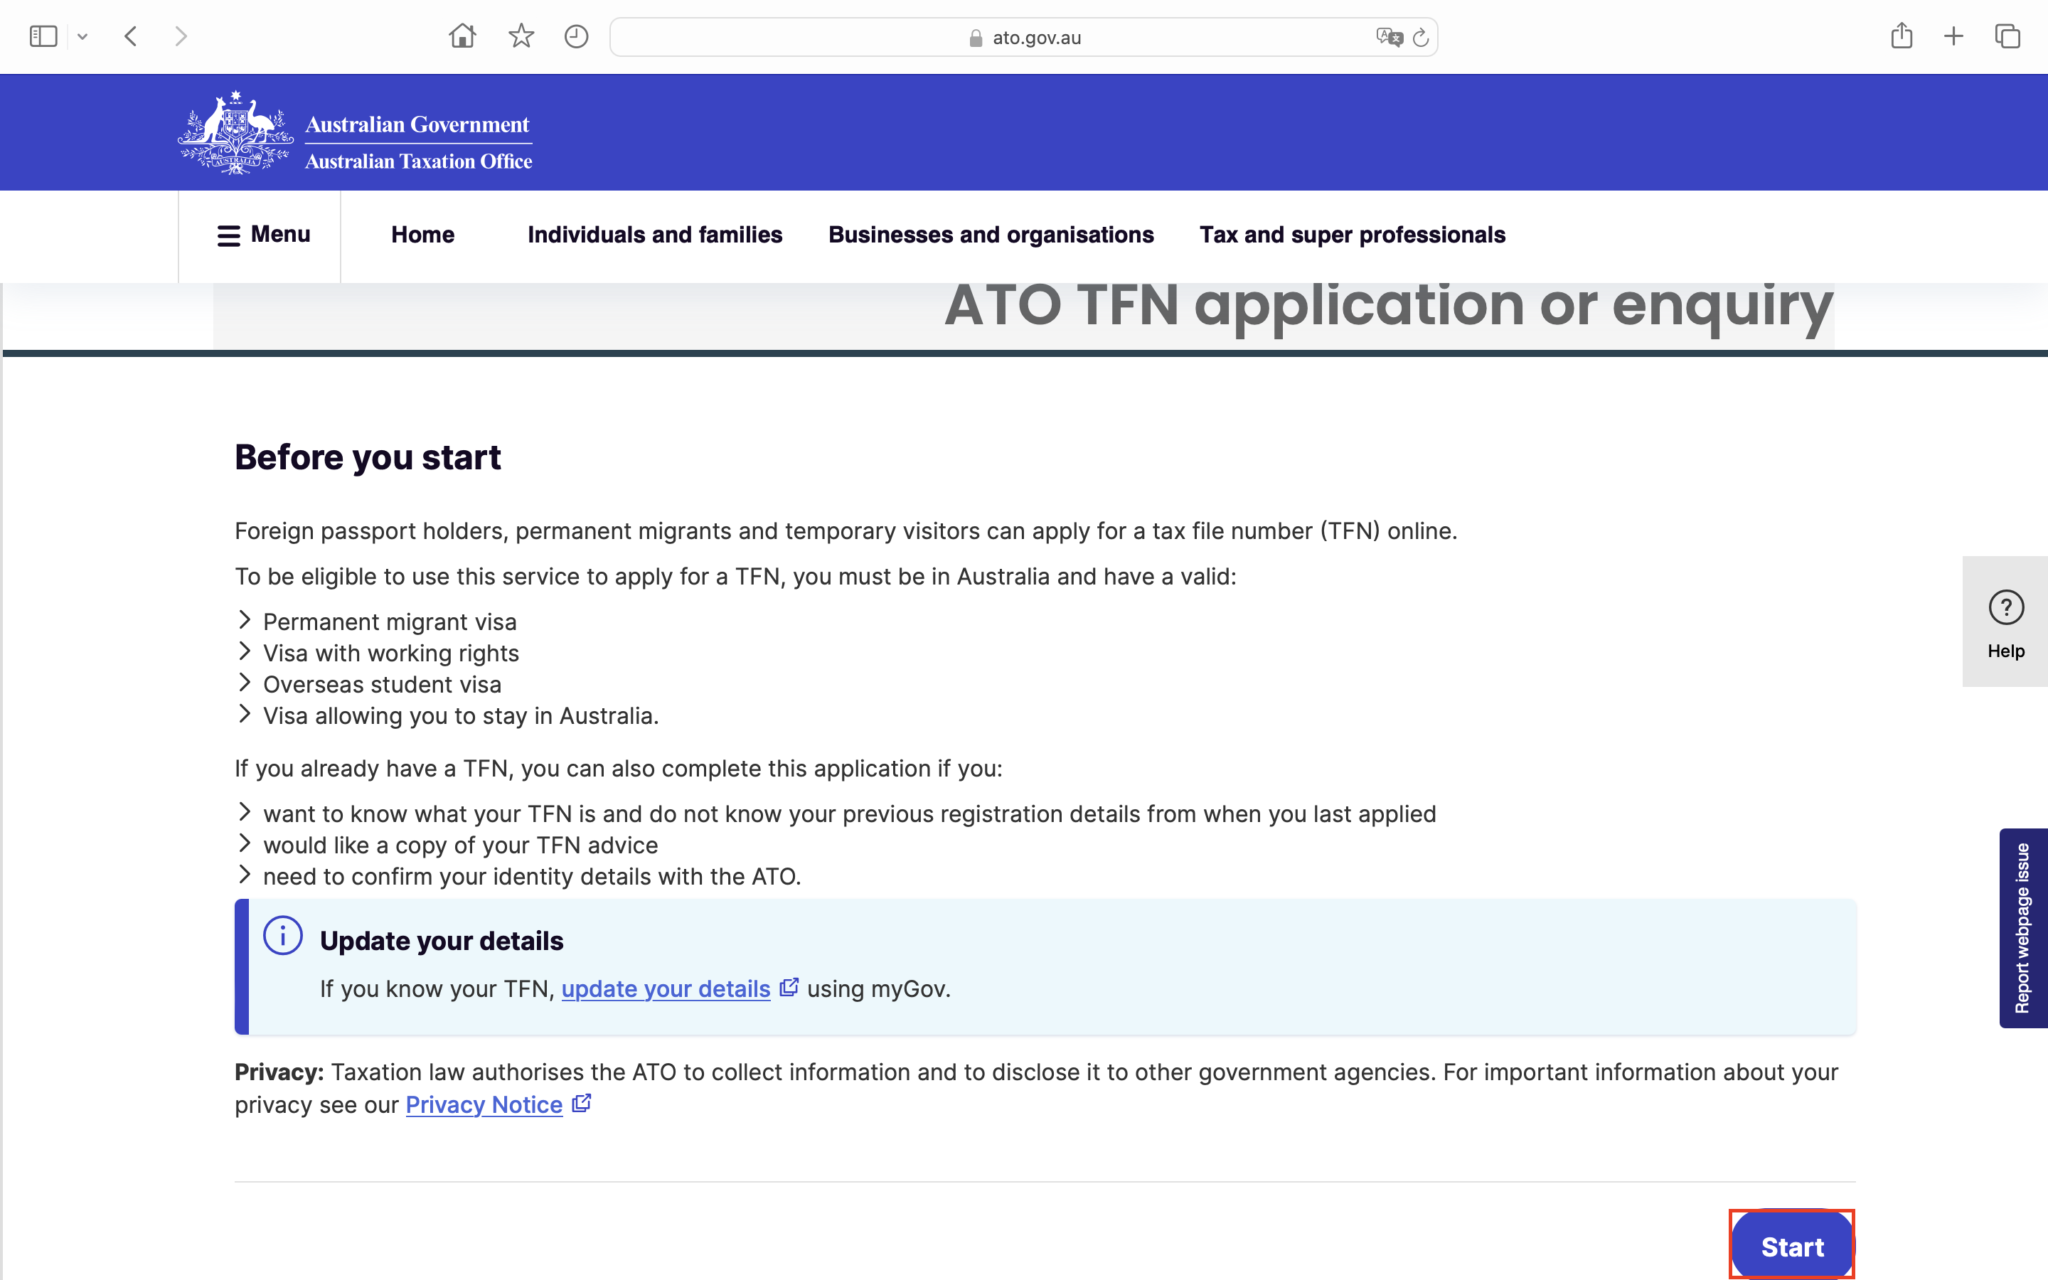The image size is (2048, 1280).
Task: Open a new tab with the plus icon
Action: click(1953, 37)
